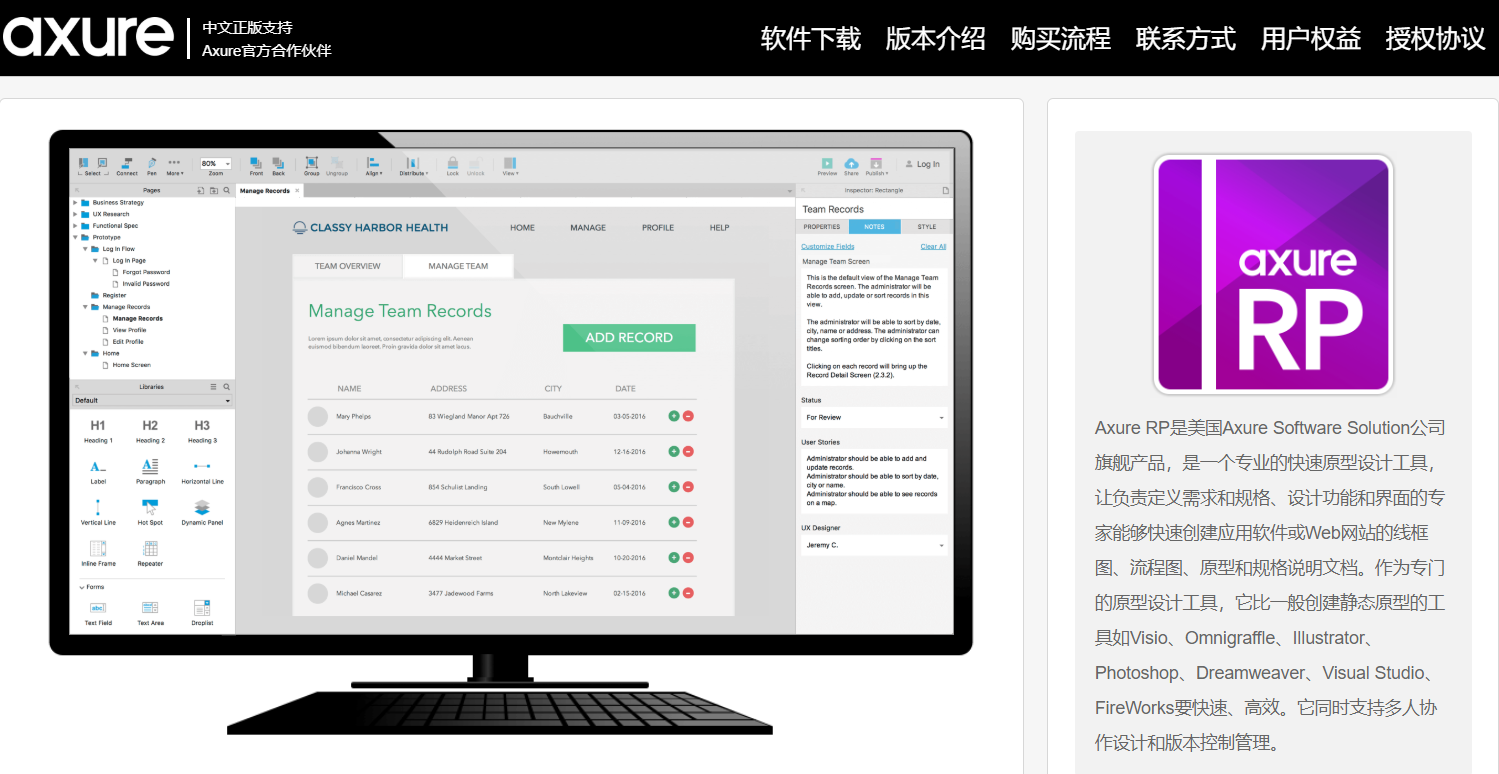1499x774 pixels.
Task: Switch to the PROPERTIES inspector tab
Action: (x=822, y=227)
